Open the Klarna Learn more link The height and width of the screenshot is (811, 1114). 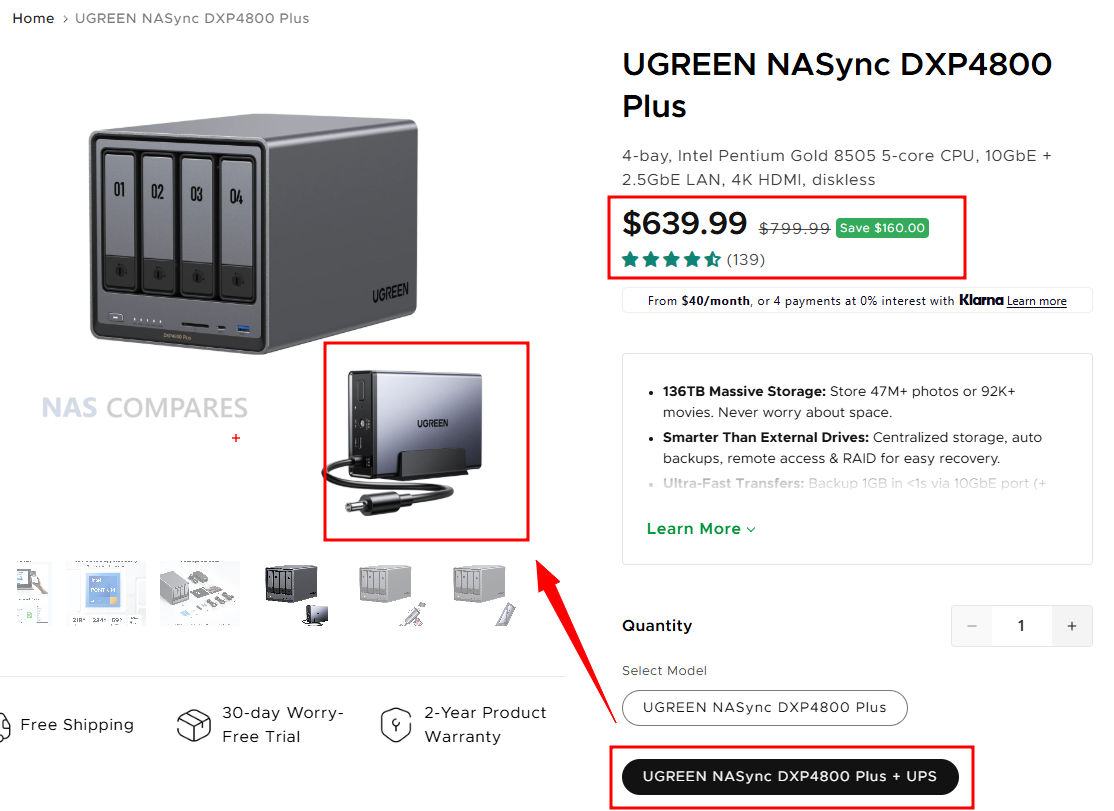(1037, 301)
